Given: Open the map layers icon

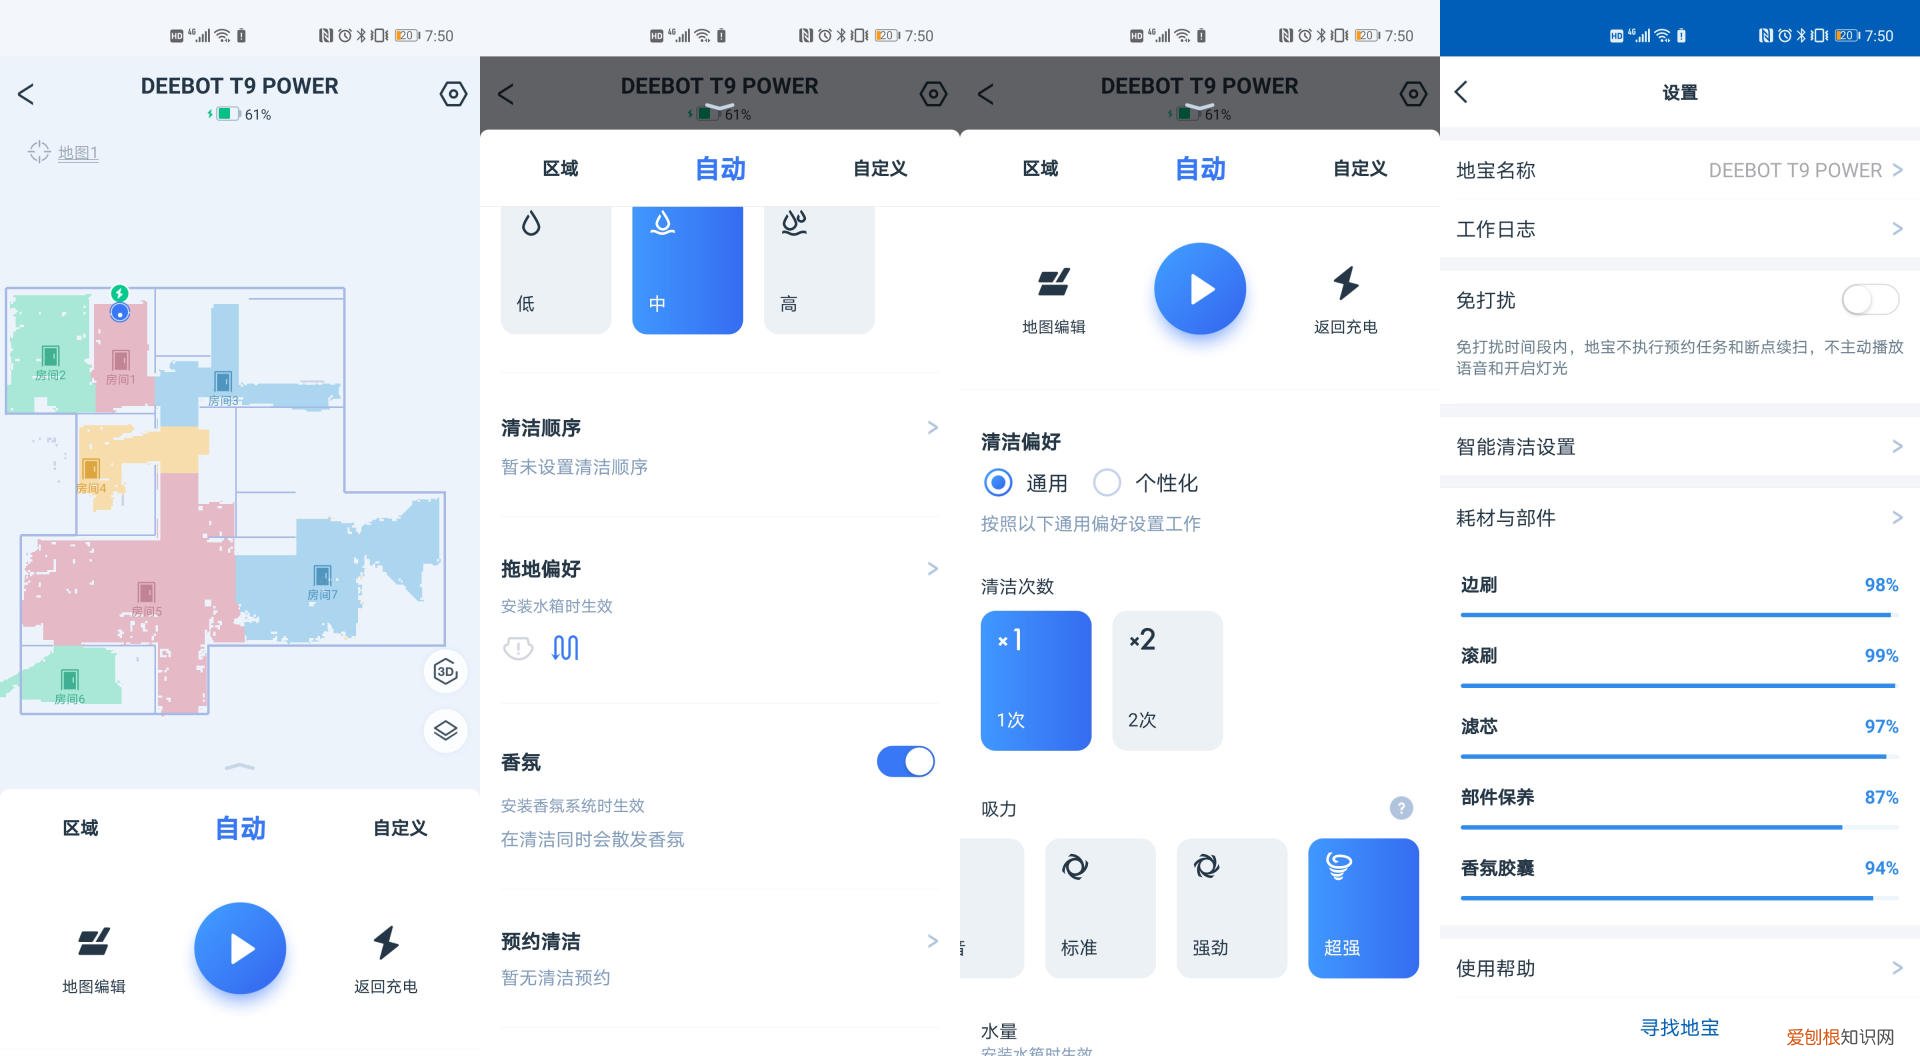Looking at the screenshot, I should point(445,731).
